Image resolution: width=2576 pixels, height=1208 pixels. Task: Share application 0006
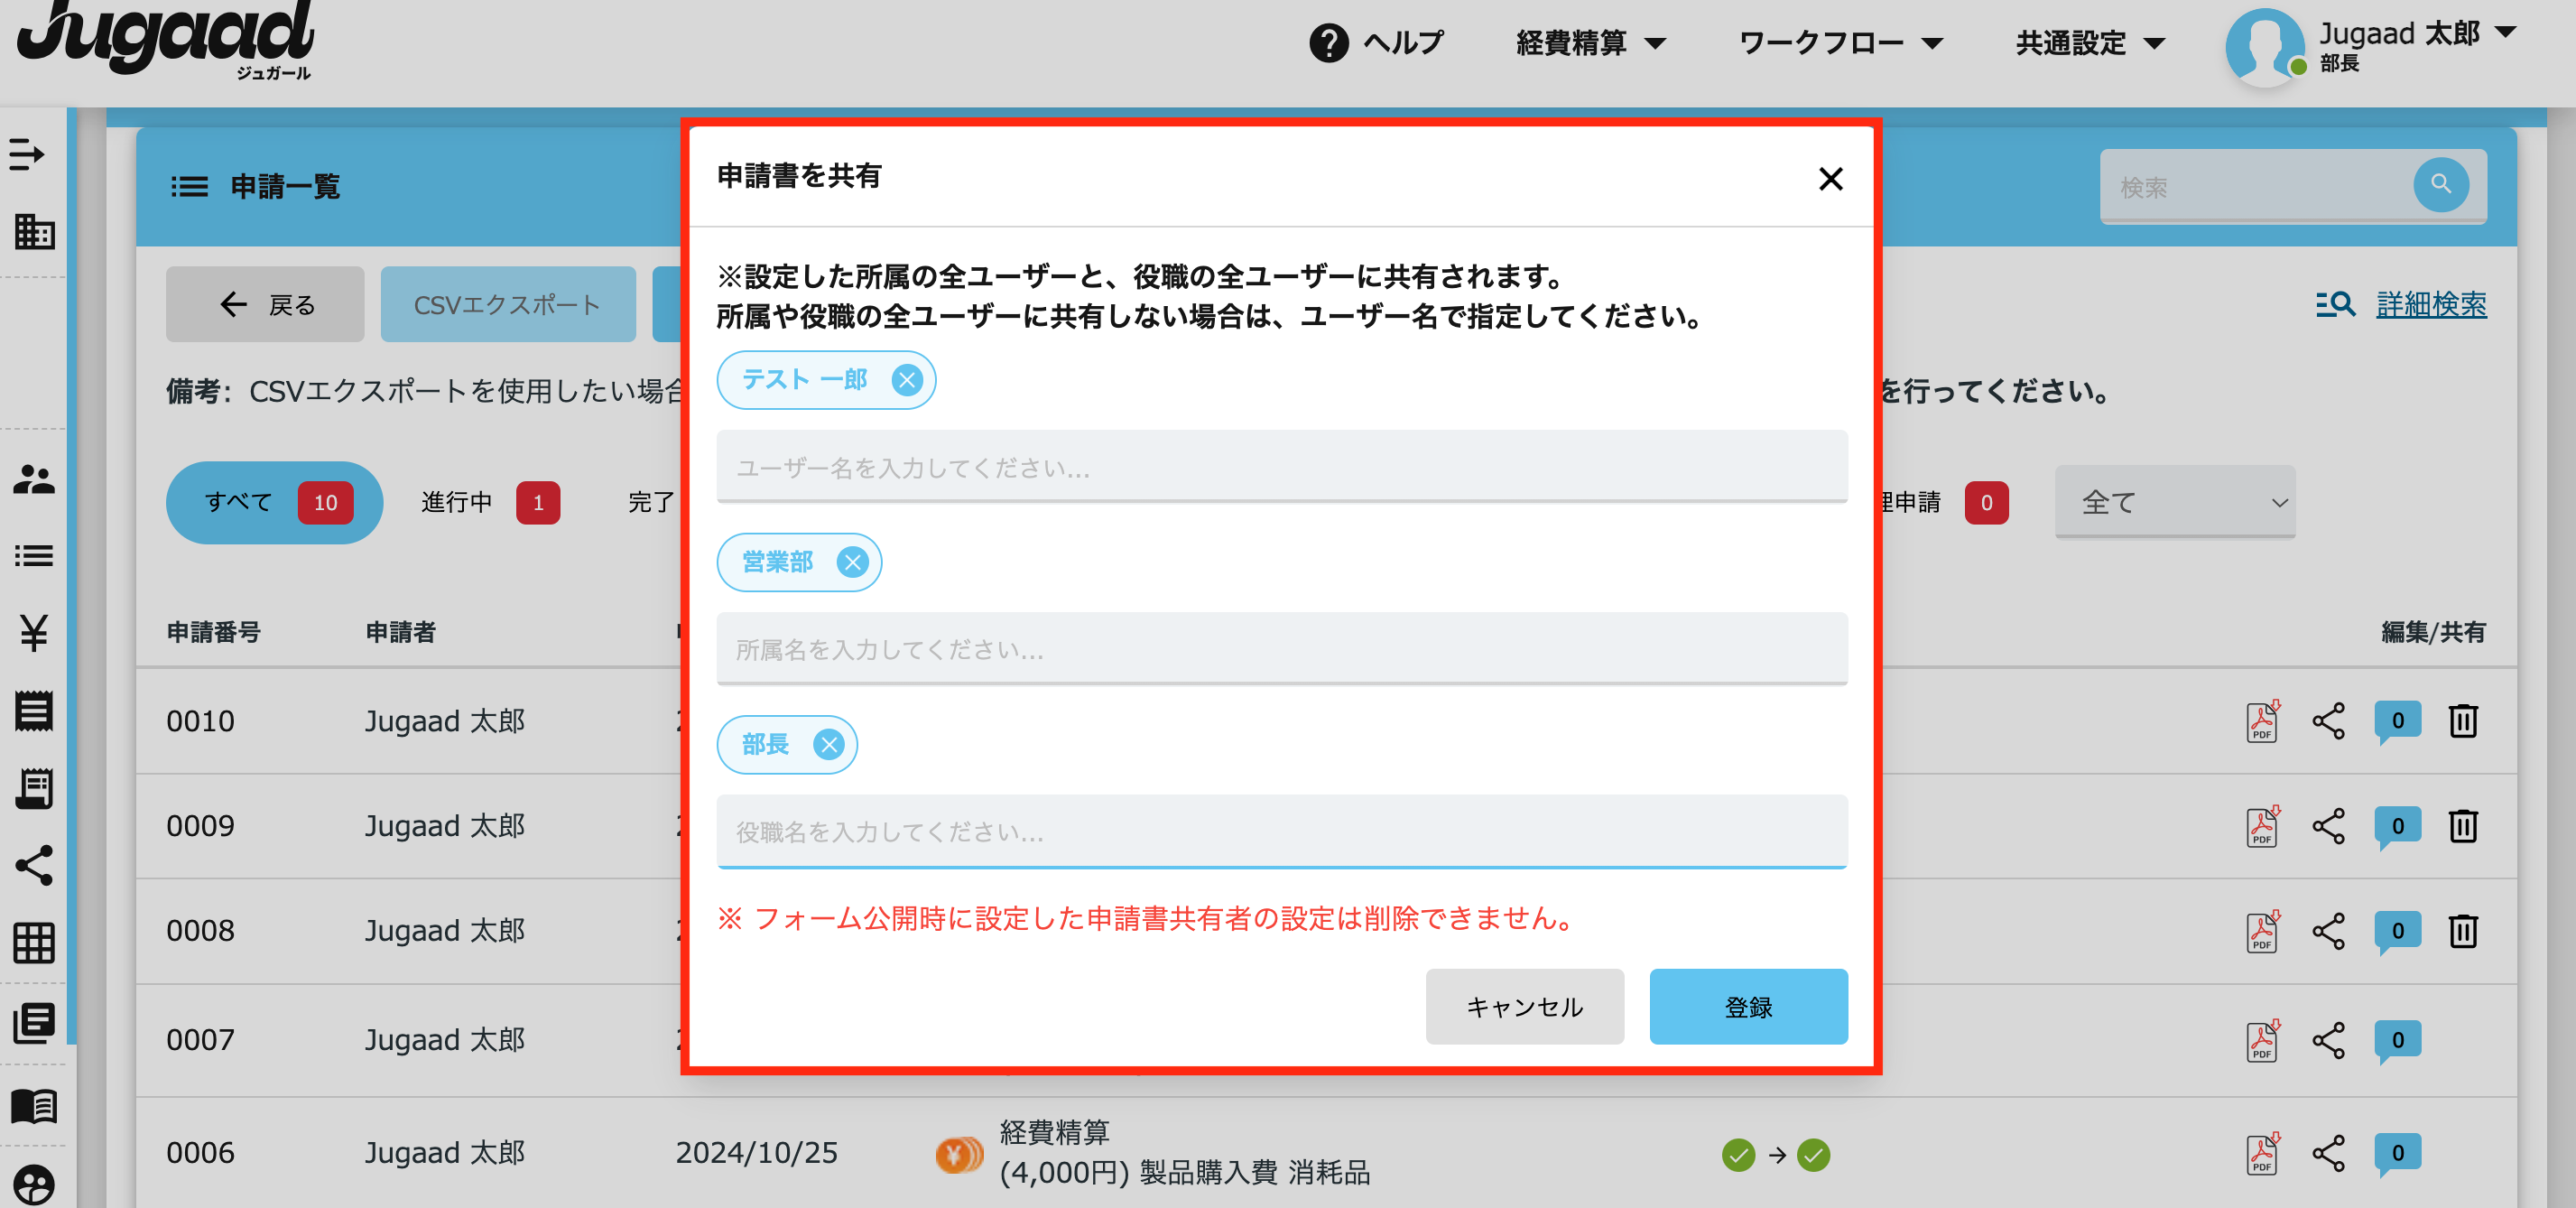tap(2328, 1153)
